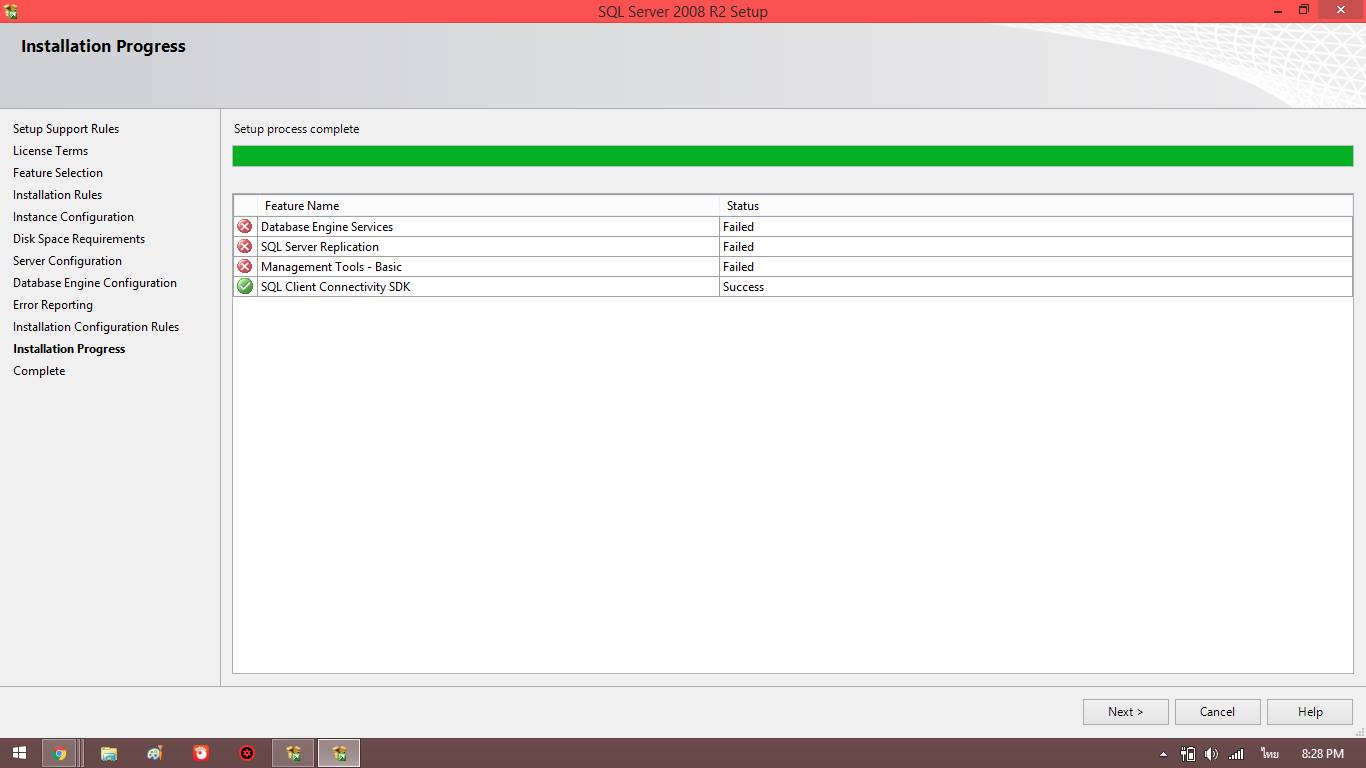This screenshot has height=768, width=1366.
Task: Select the Management Tools - Basic feature name
Action: click(331, 267)
